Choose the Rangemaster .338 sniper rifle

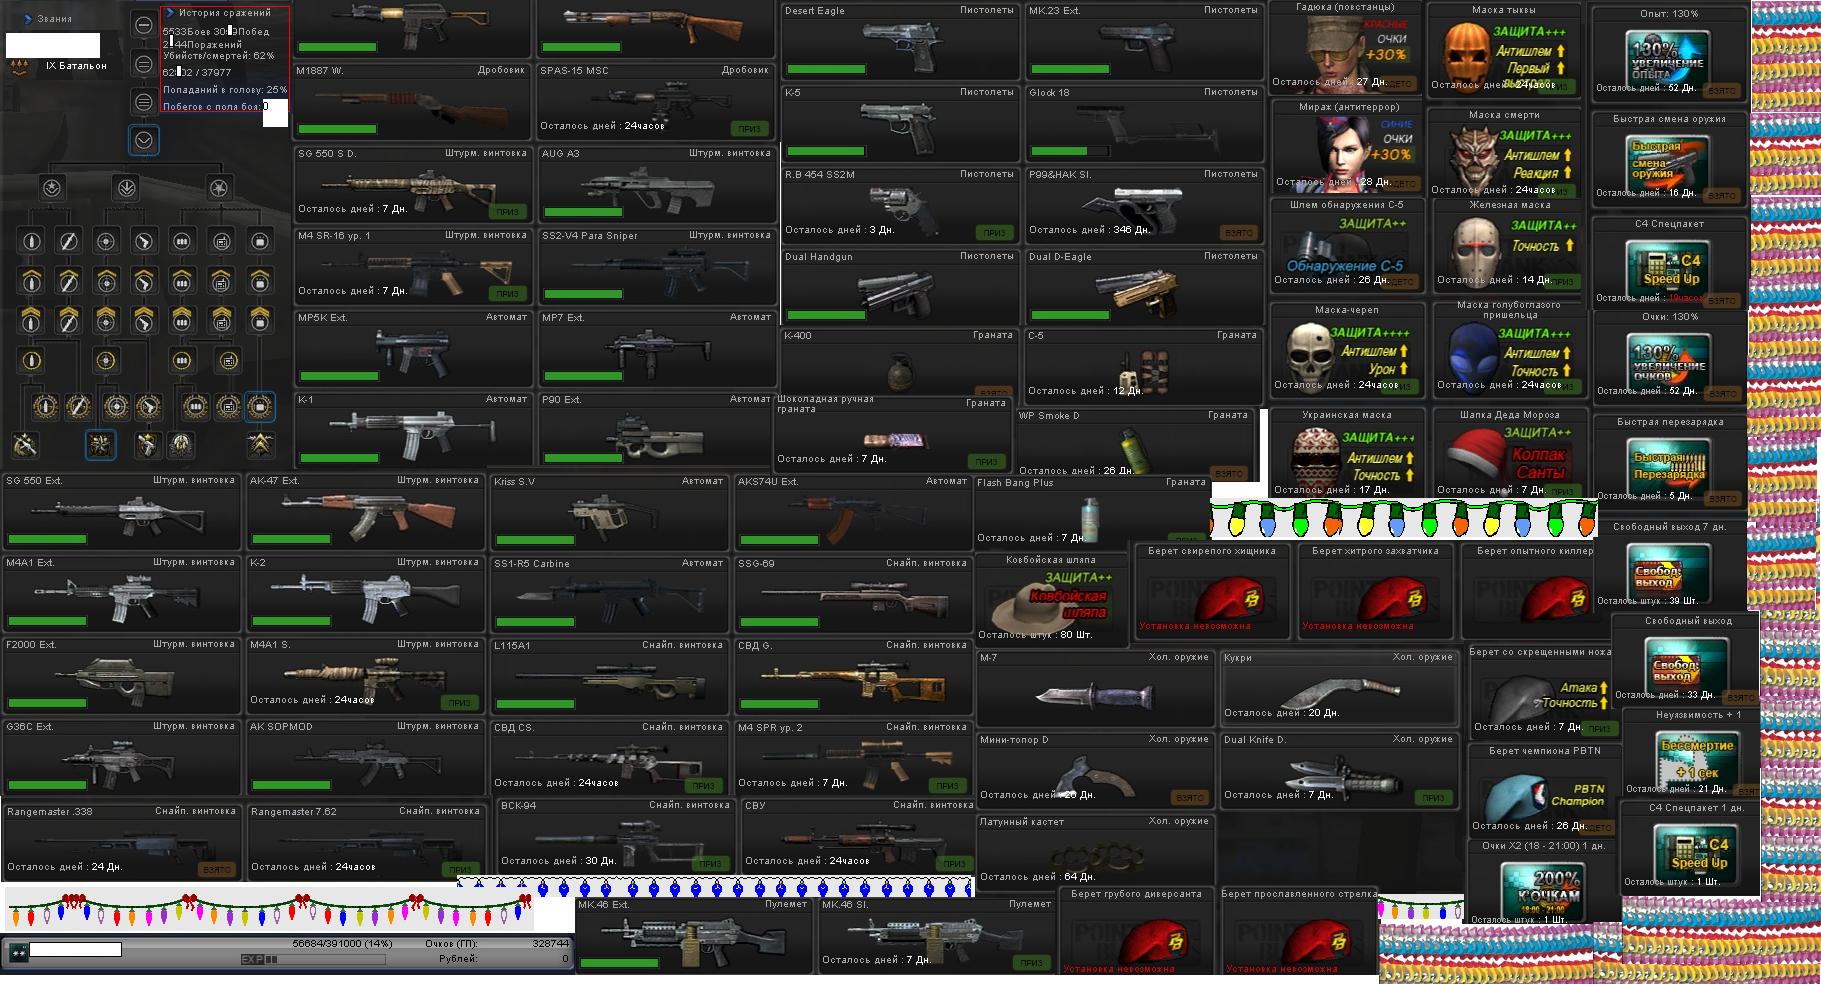(122, 842)
